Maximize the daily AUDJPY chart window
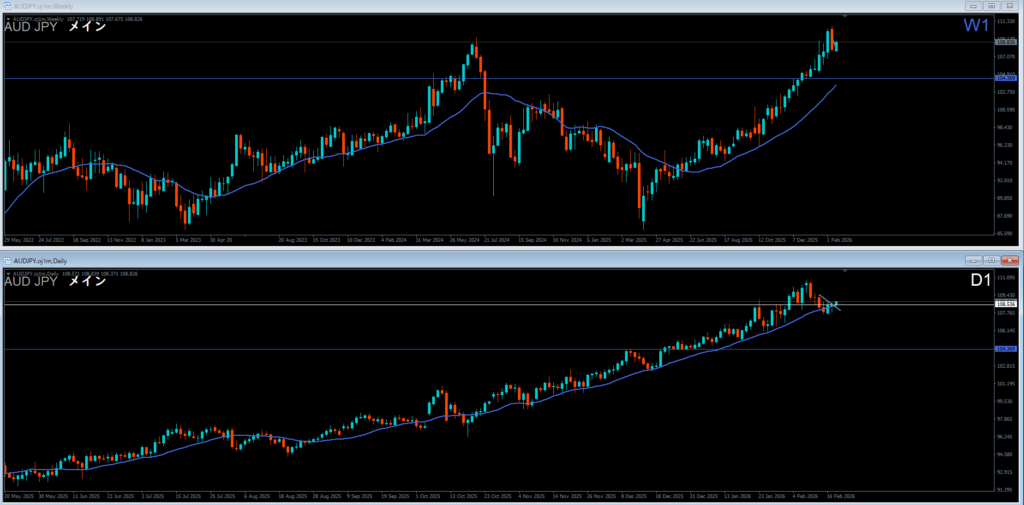Image resolution: width=1024 pixels, height=505 pixels. (990, 259)
